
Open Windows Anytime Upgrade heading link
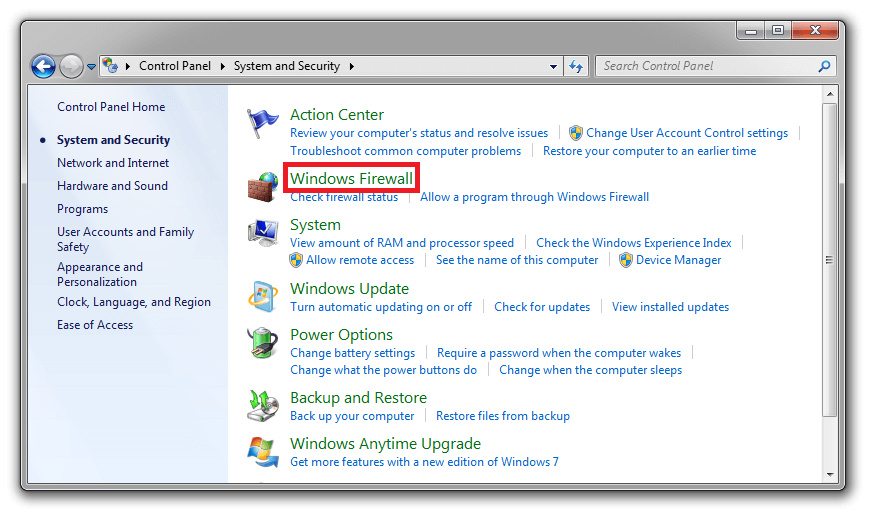click(385, 444)
